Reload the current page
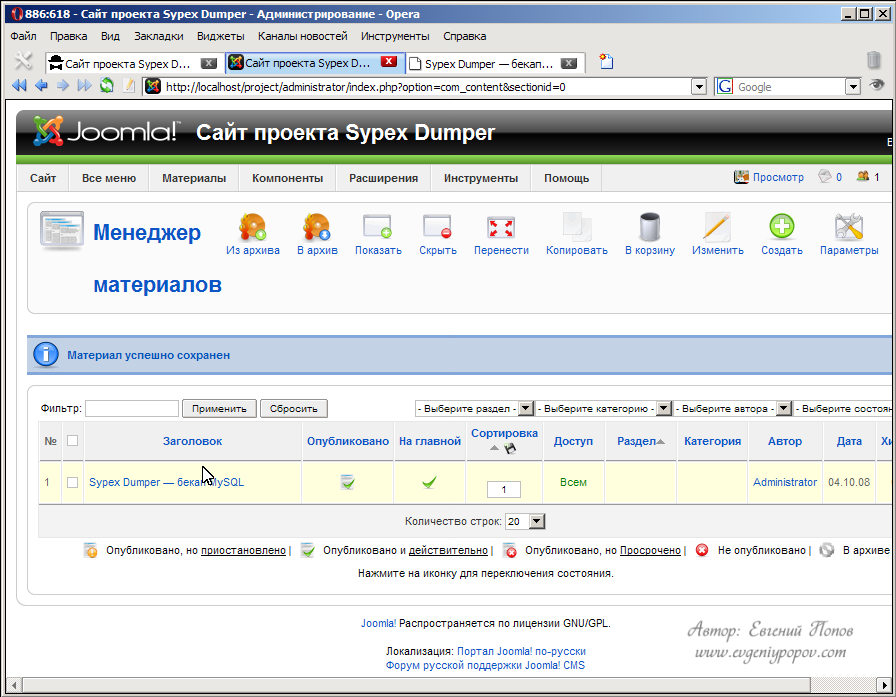896x697 pixels. (107, 86)
